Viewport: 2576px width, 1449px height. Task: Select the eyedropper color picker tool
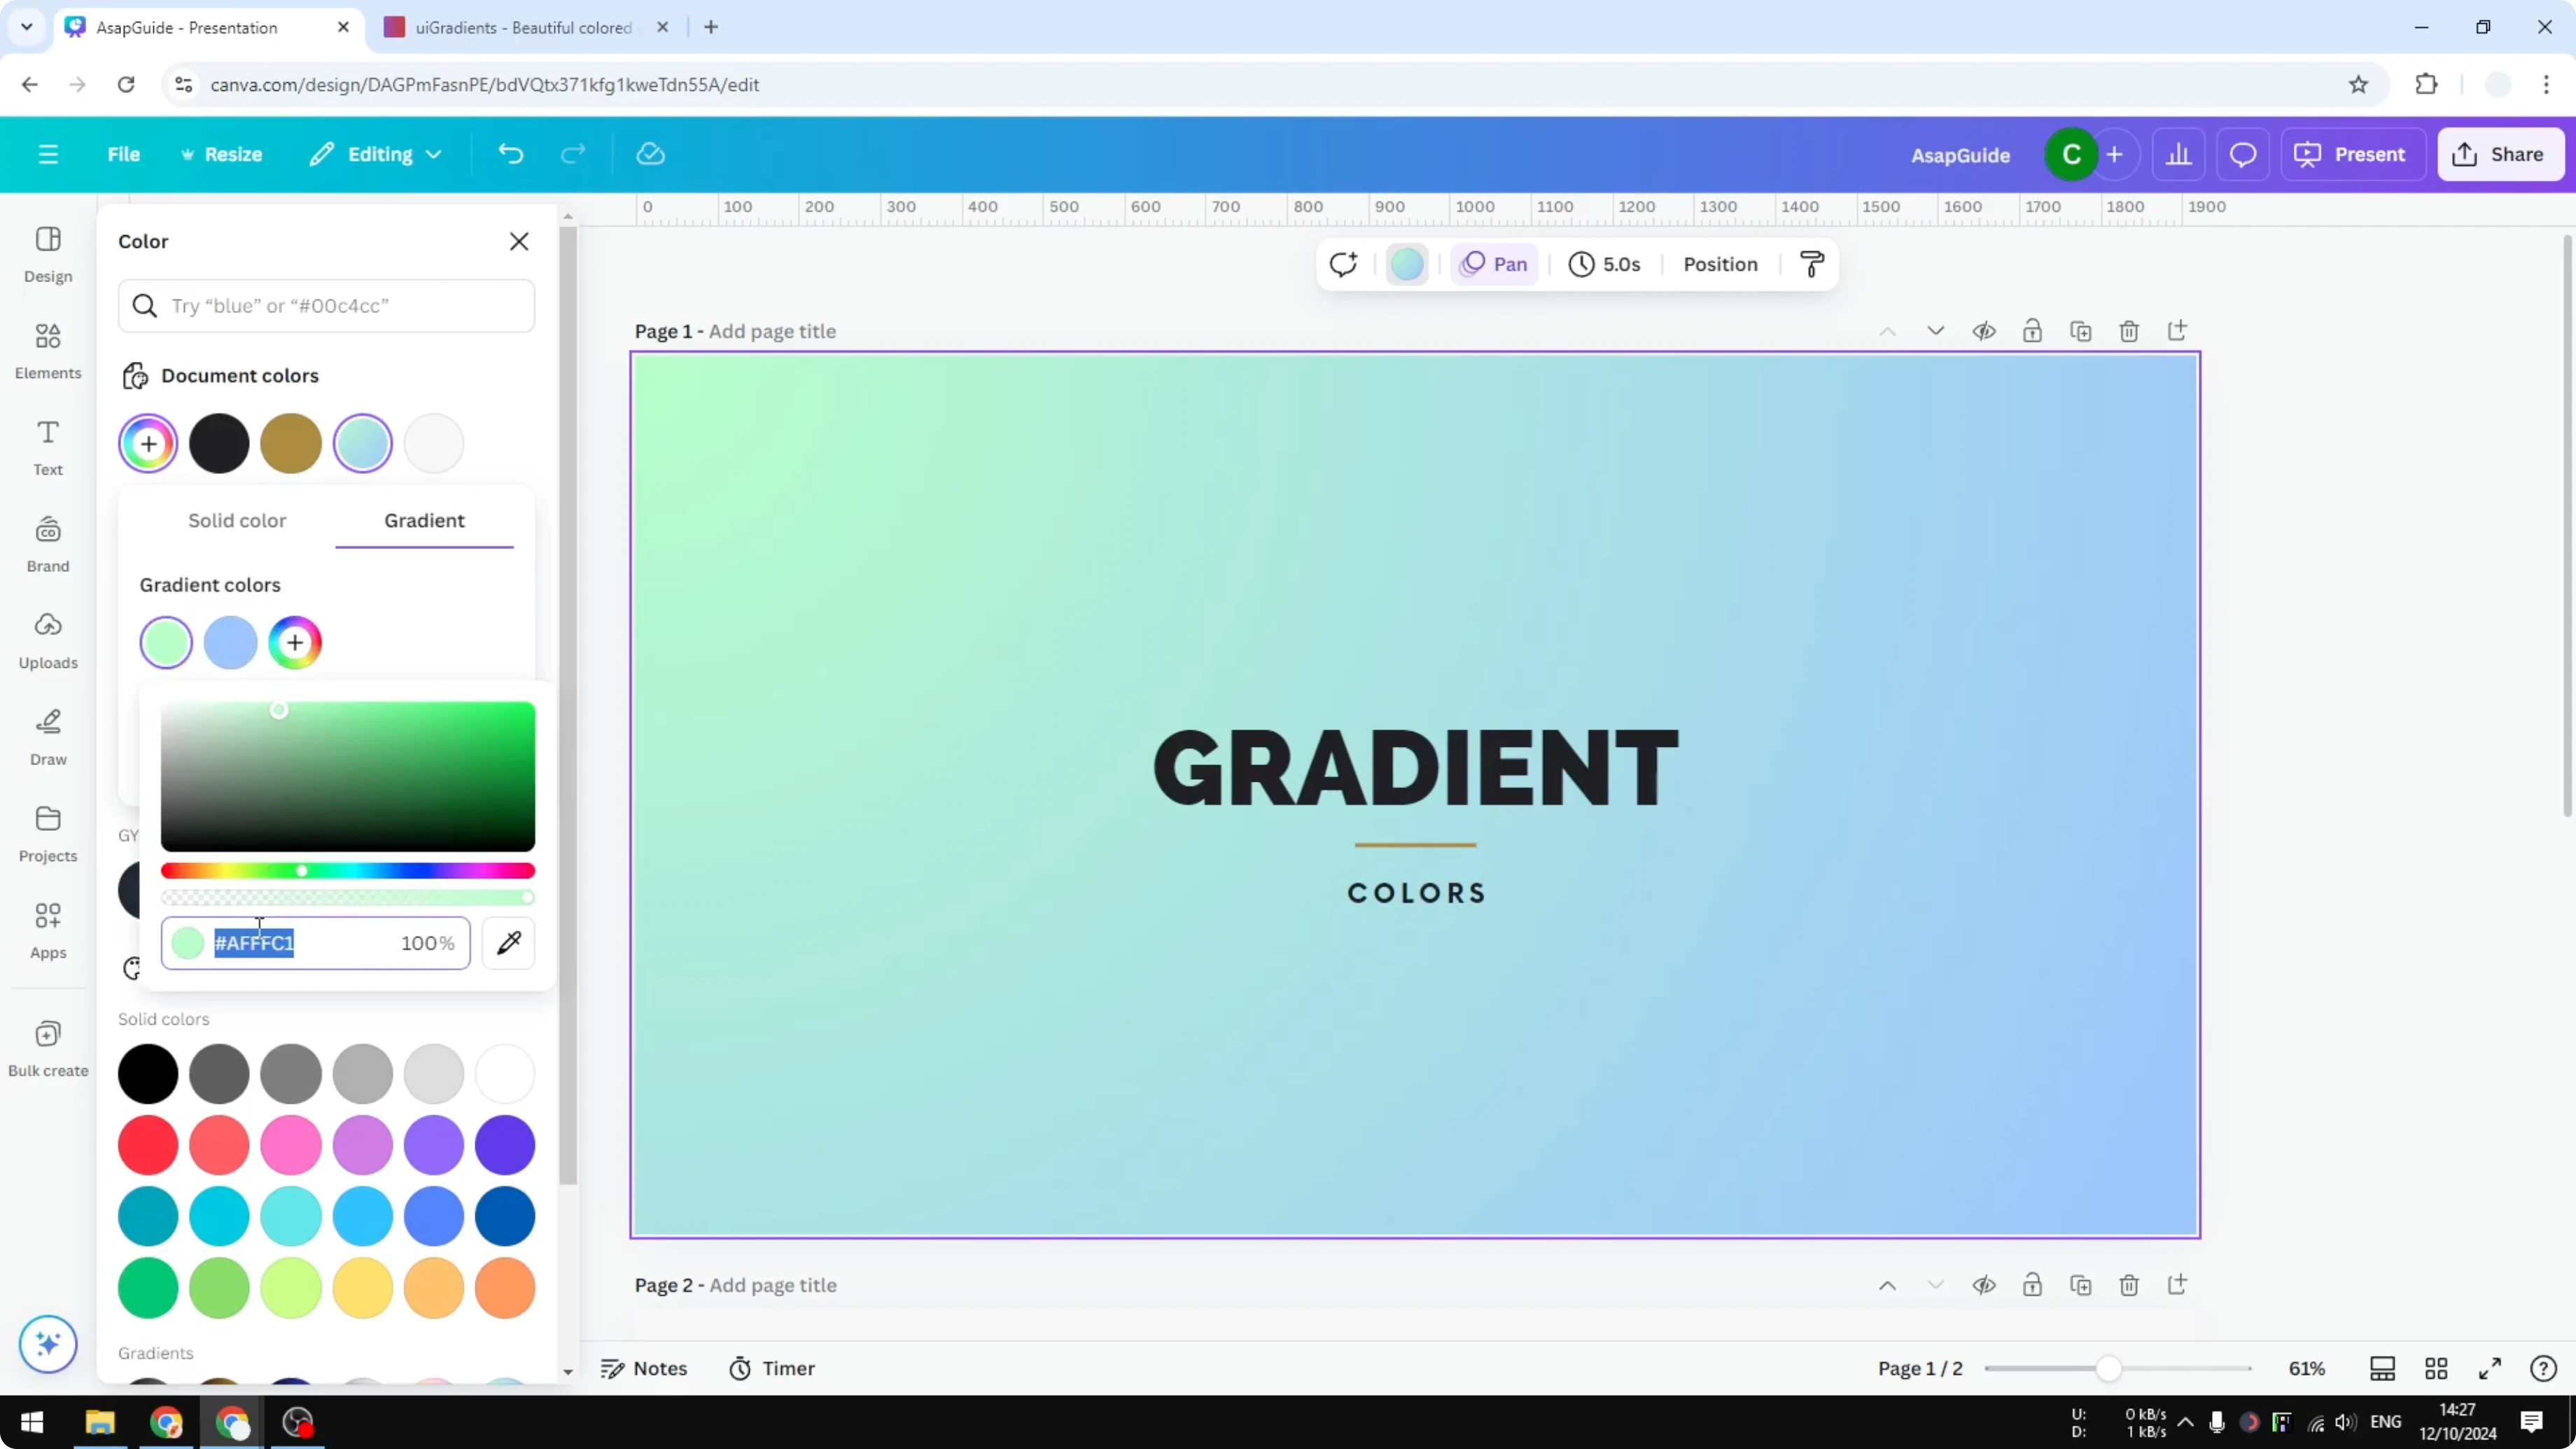[508, 943]
